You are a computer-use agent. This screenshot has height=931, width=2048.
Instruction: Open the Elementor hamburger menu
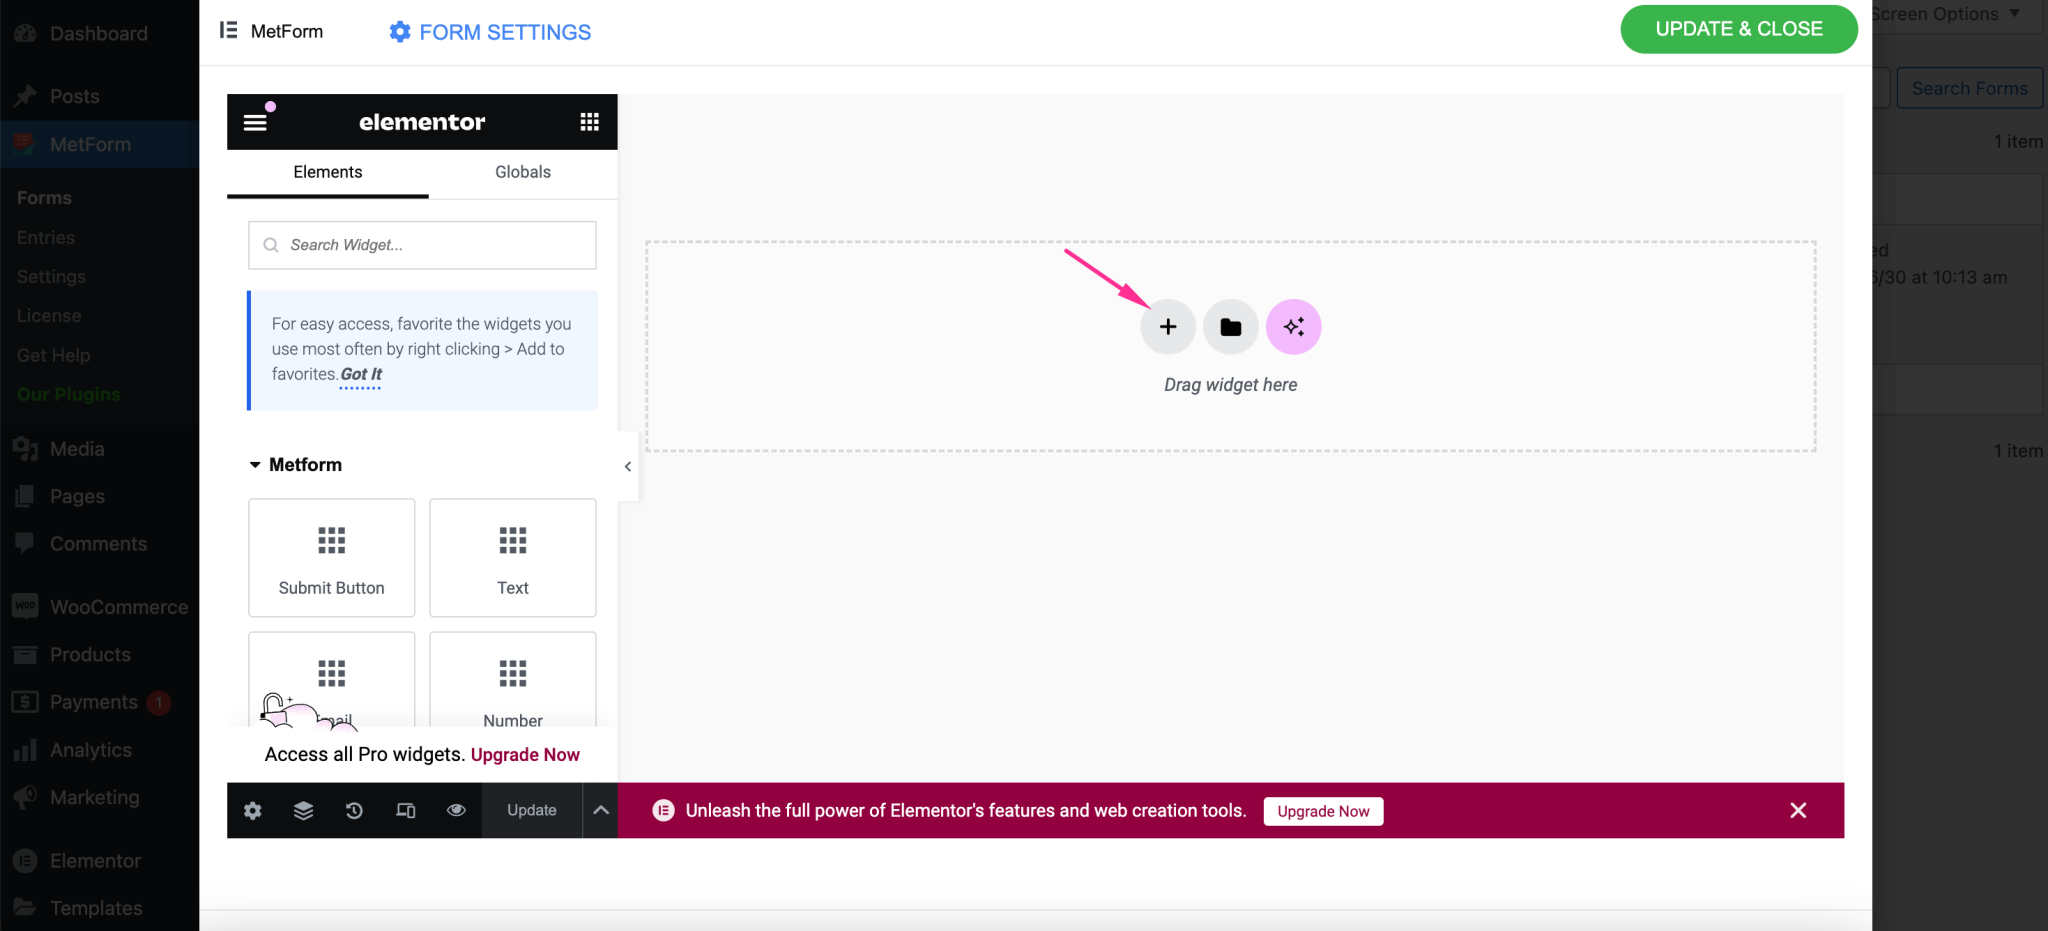click(x=255, y=122)
